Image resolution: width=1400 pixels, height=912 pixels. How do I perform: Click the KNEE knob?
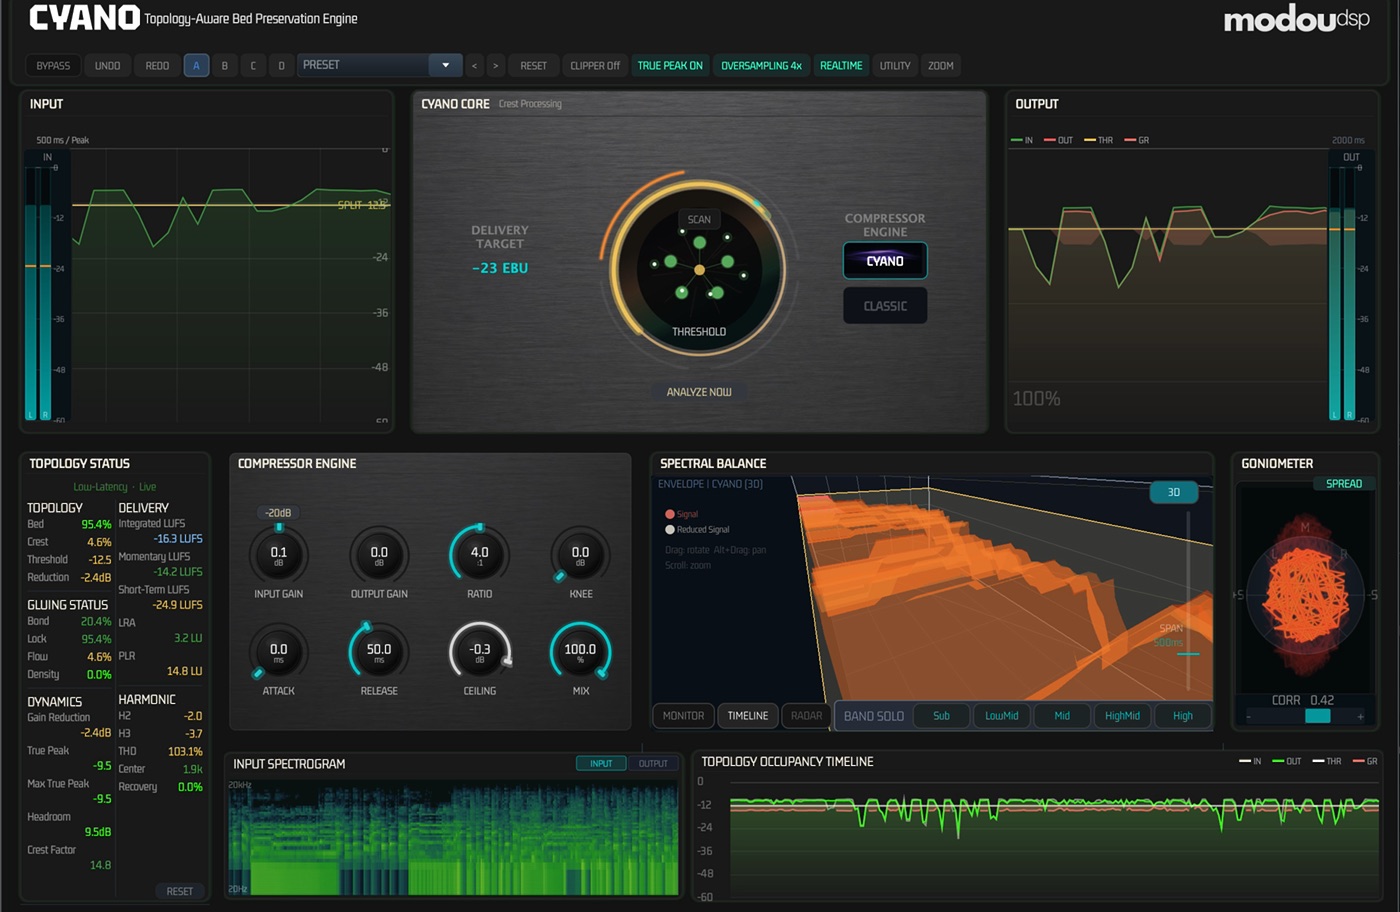pyautogui.click(x=580, y=555)
